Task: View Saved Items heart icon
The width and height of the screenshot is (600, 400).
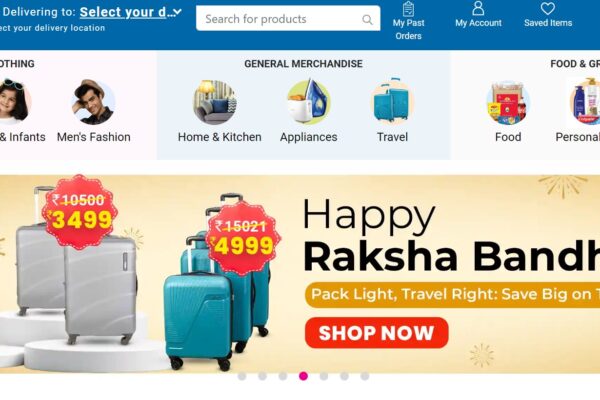Action: pyautogui.click(x=548, y=8)
